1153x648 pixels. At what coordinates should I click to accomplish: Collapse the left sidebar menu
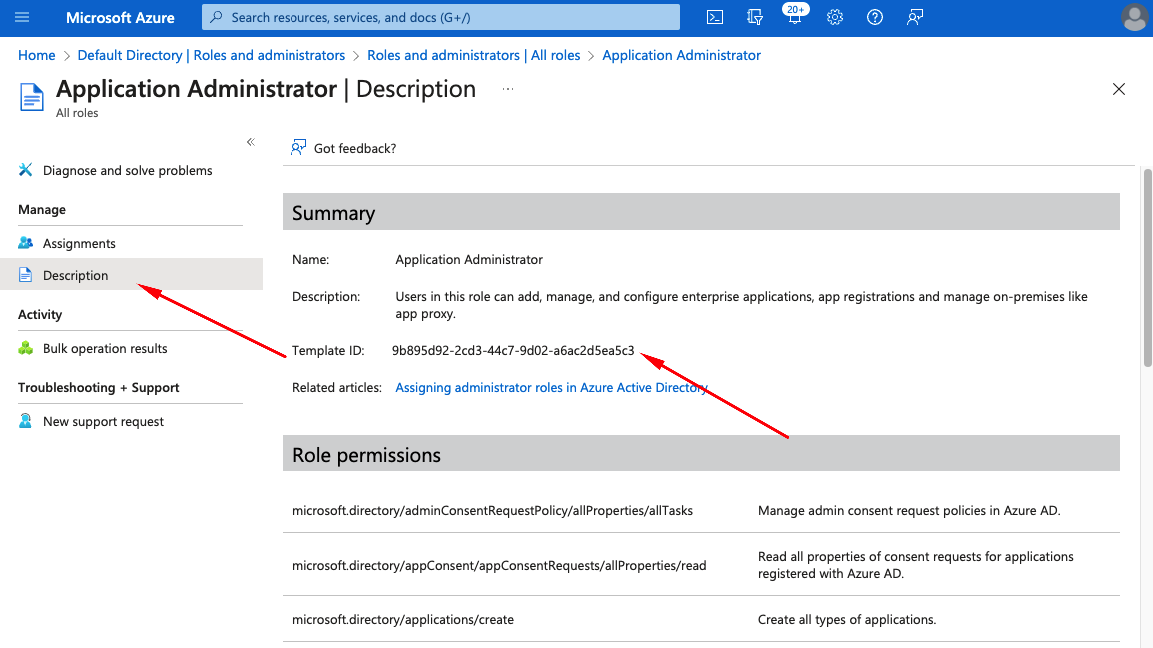[251, 142]
